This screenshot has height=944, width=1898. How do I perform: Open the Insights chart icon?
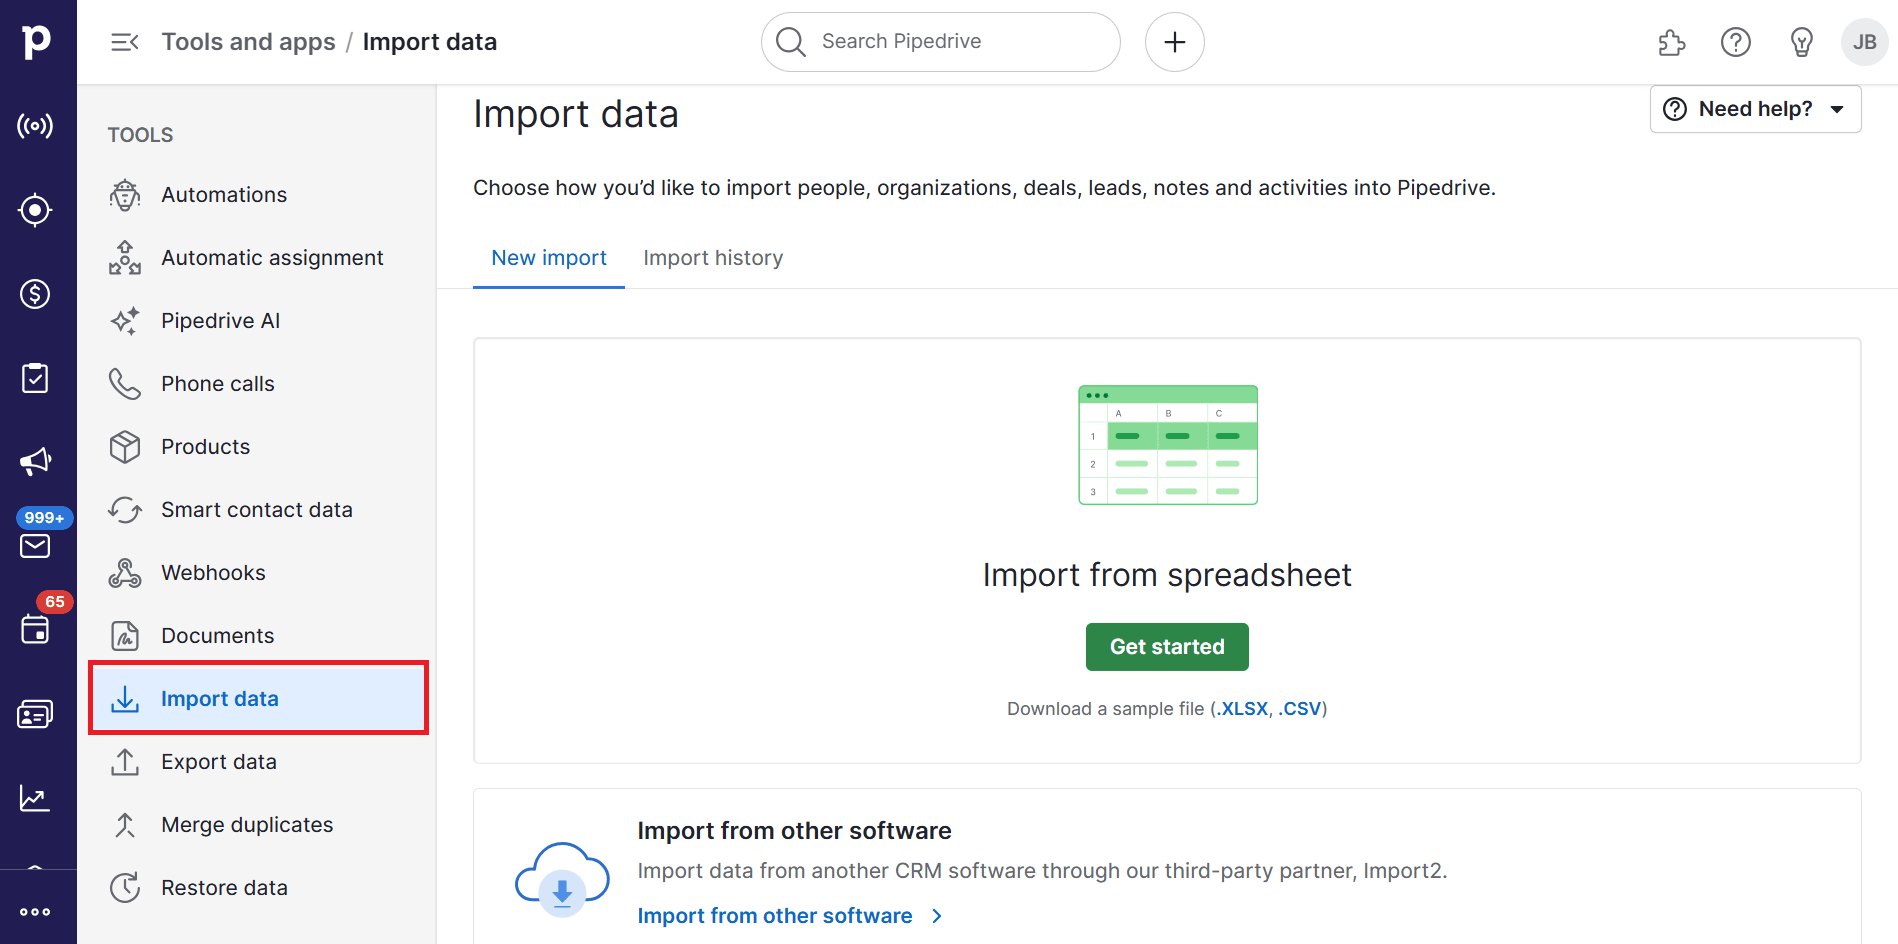point(36,798)
